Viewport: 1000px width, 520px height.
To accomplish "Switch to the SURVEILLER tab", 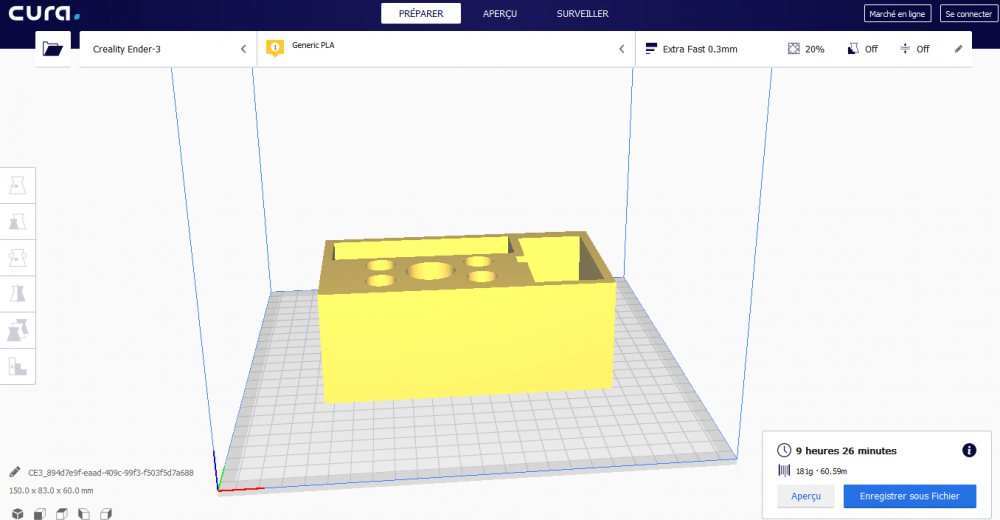I will click(582, 13).
